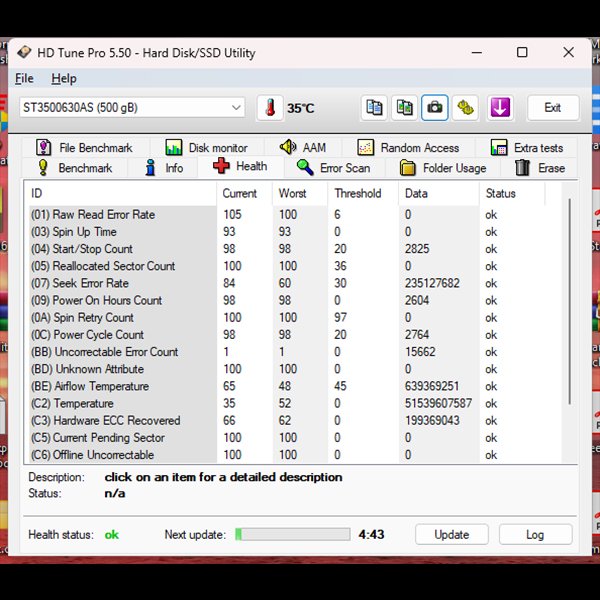Open the options gear icon
Image resolution: width=600 pixels, height=600 pixels.
(465, 108)
